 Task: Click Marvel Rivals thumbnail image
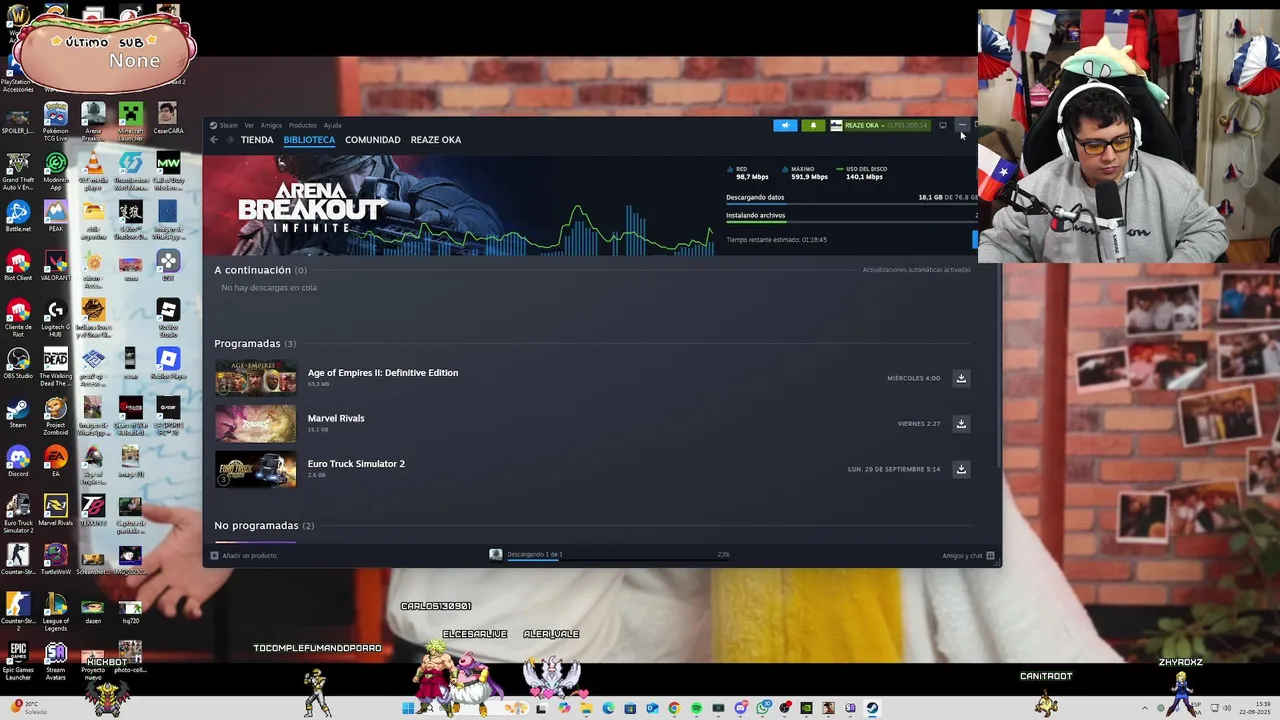256,423
